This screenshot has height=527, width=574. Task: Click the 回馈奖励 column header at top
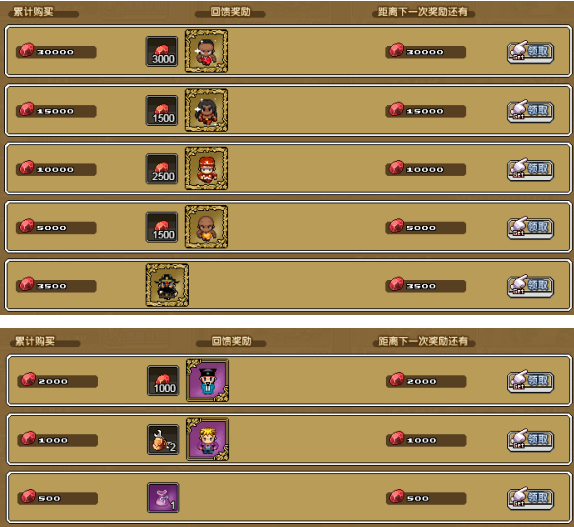230,12
